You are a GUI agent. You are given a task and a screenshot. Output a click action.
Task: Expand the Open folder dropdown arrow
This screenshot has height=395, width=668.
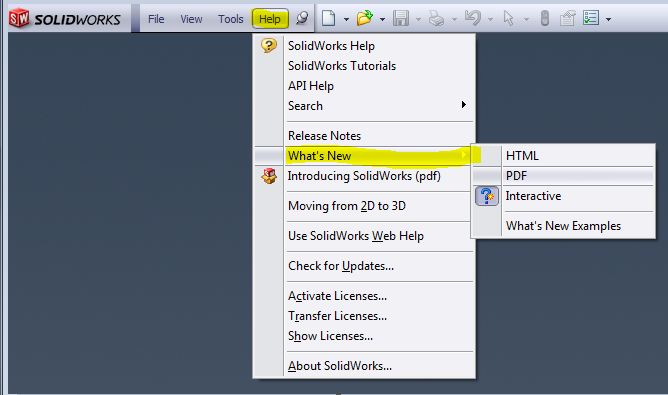(382, 19)
